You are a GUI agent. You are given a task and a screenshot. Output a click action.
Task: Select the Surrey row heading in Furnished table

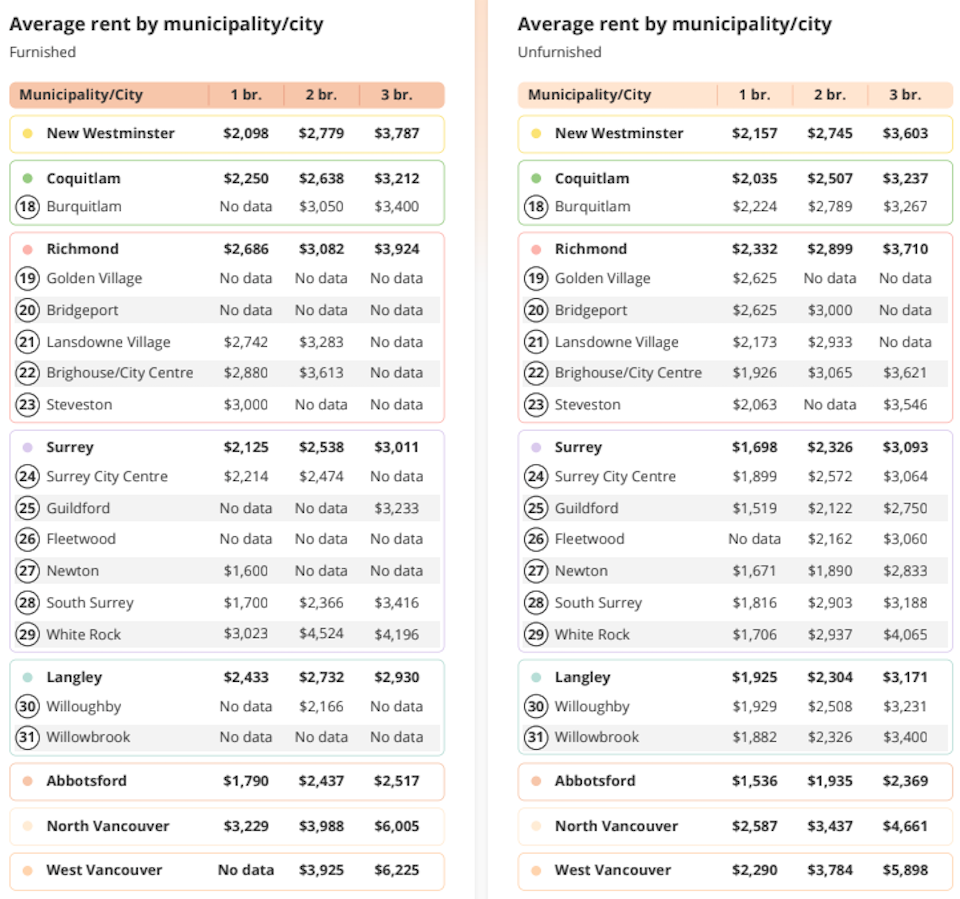70,447
